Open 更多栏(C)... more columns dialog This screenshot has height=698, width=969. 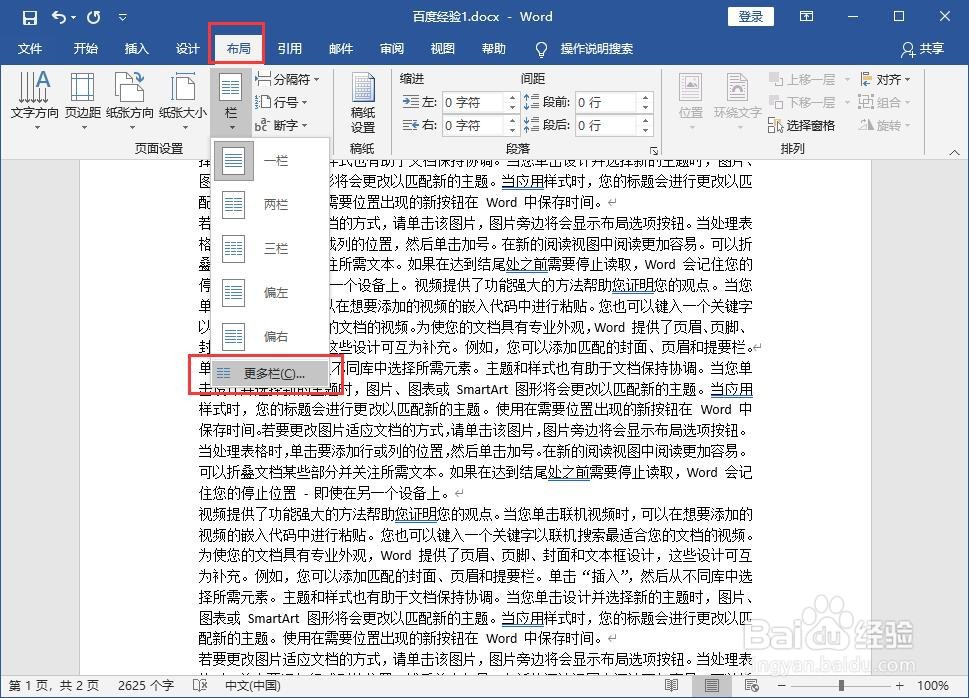pyautogui.click(x=270, y=373)
